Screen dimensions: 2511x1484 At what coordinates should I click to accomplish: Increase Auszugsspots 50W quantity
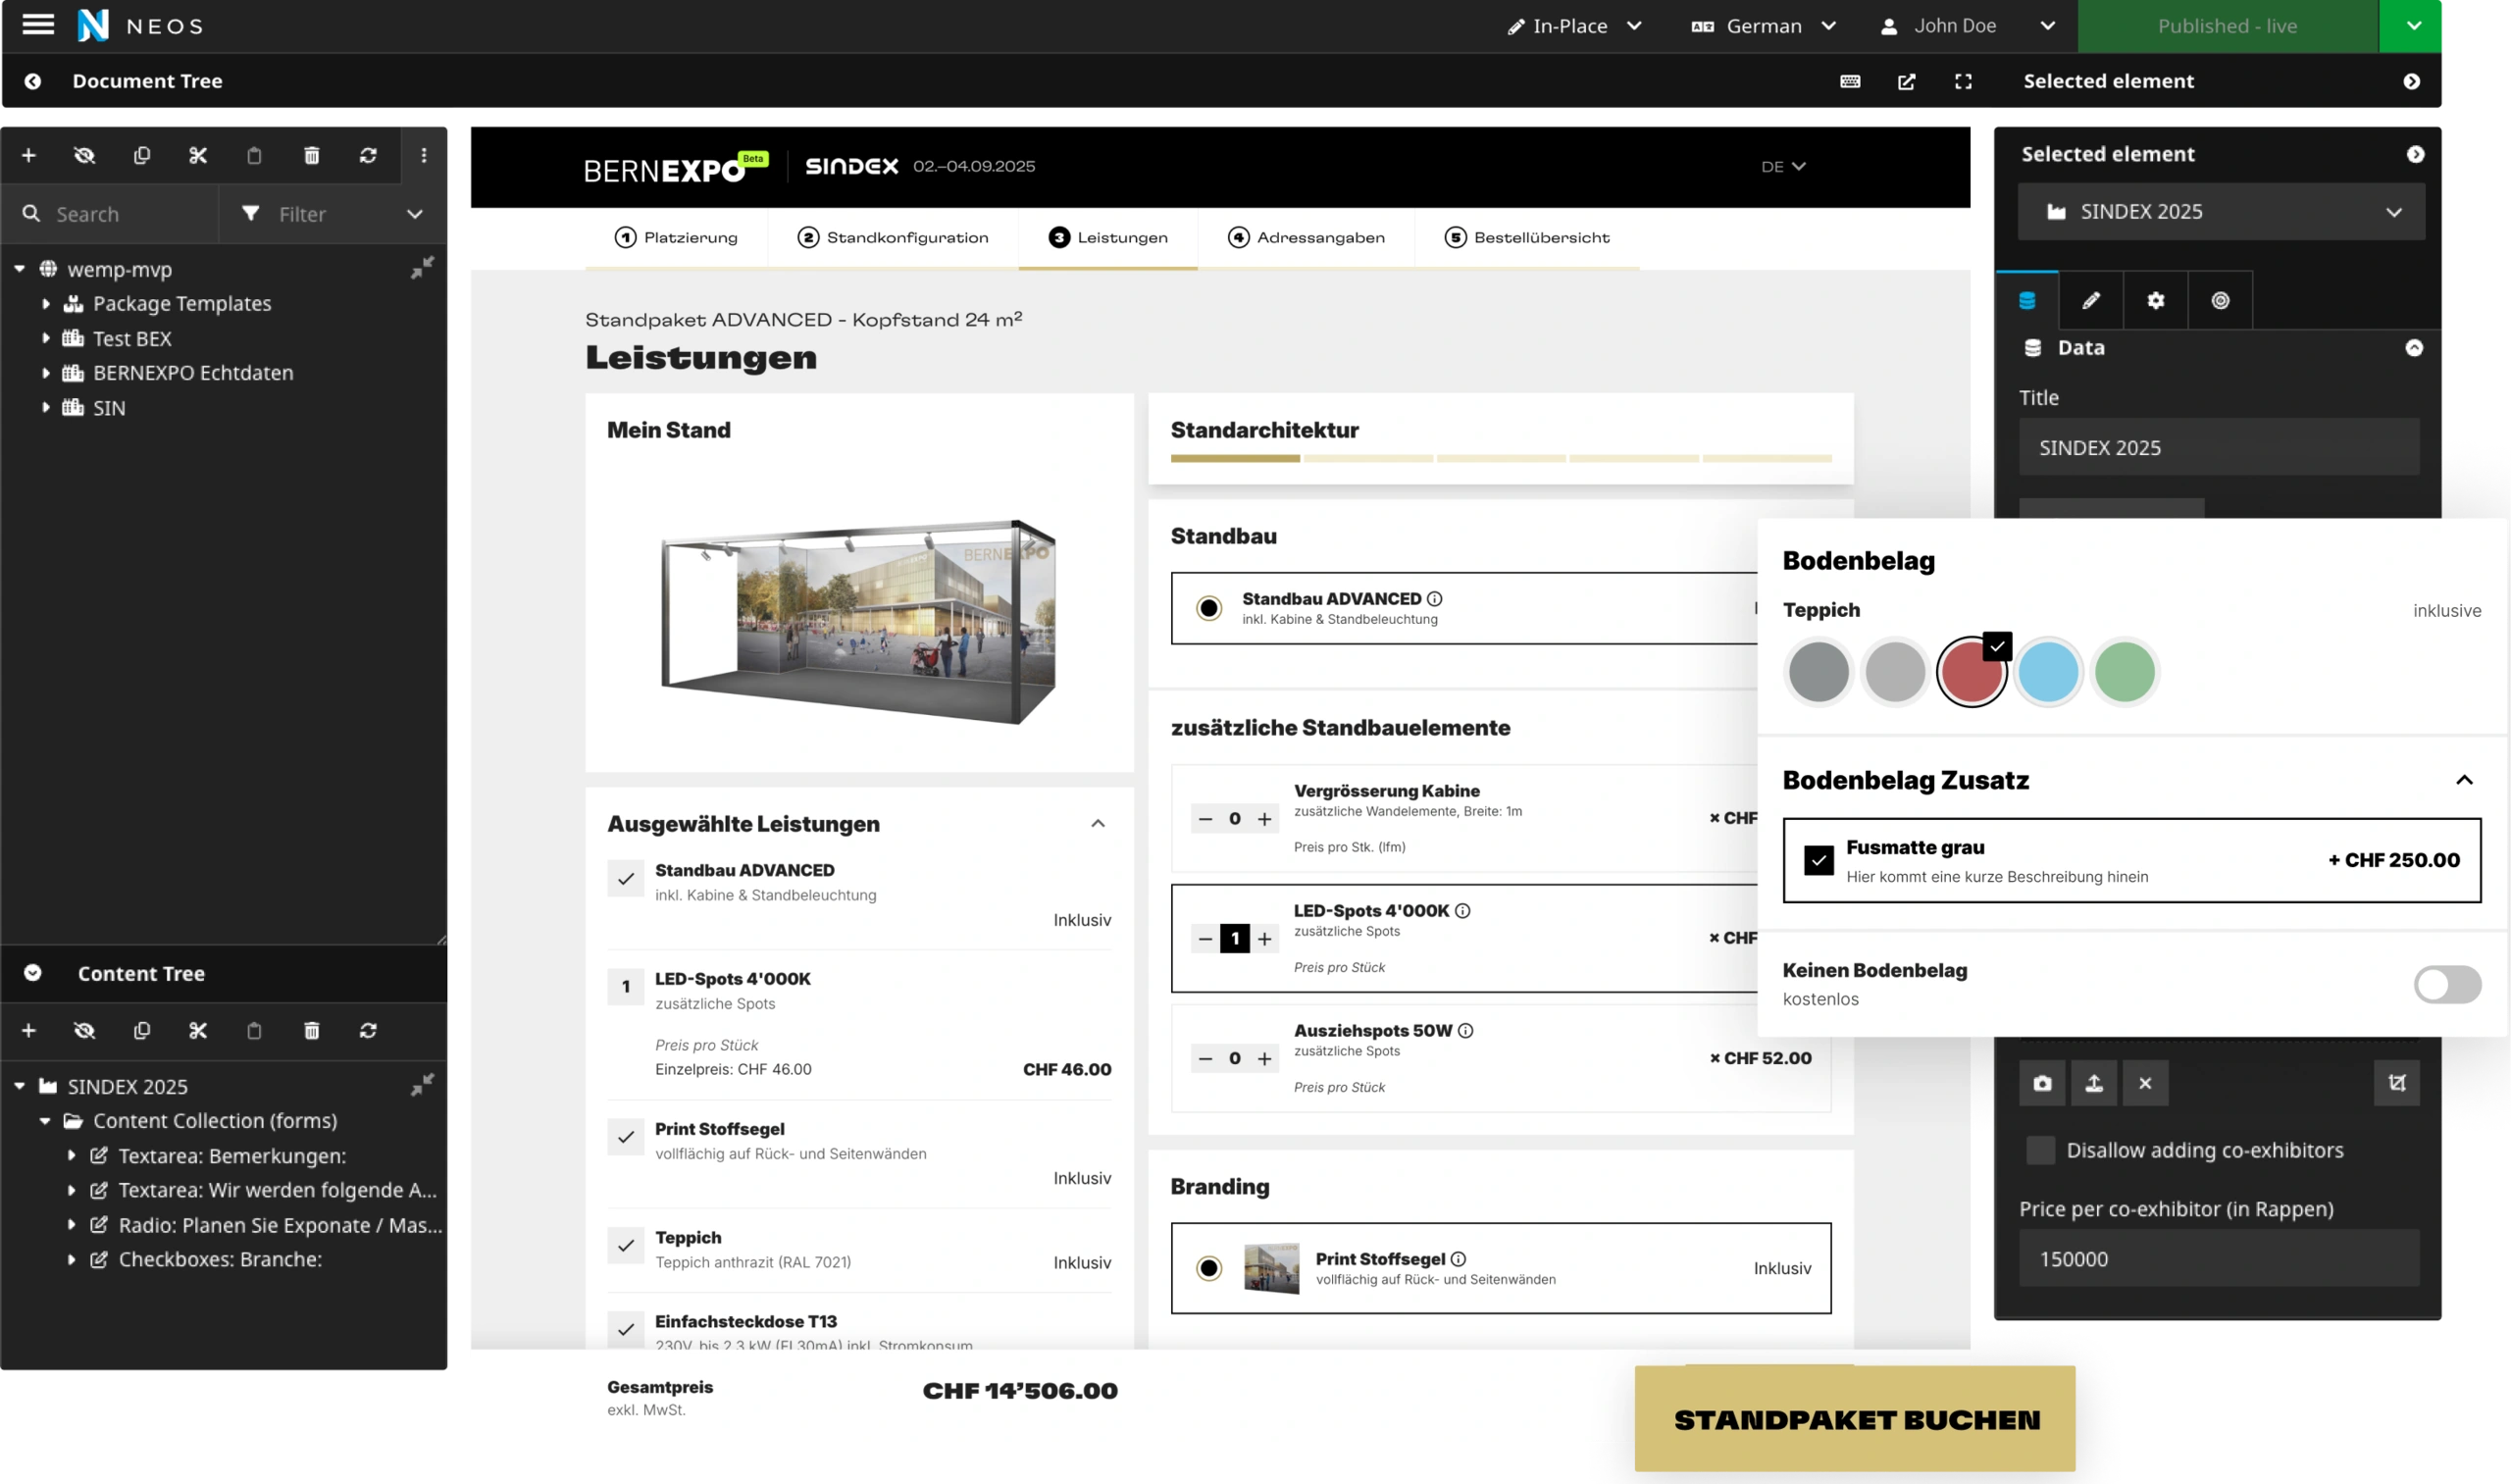tap(1265, 1058)
